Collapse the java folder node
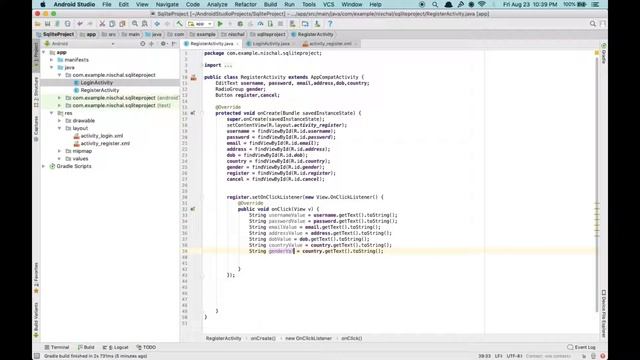Viewport: 640px width, 360px height. click(51, 67)
